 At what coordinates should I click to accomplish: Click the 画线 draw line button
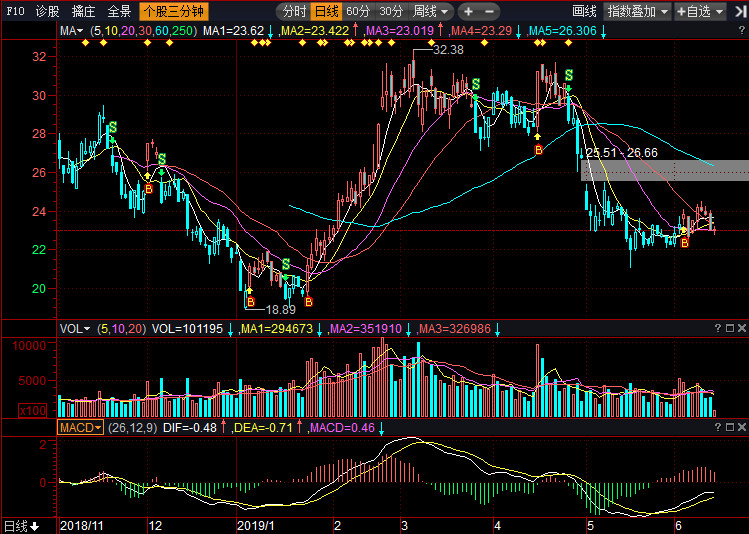[x=585, y=12]
